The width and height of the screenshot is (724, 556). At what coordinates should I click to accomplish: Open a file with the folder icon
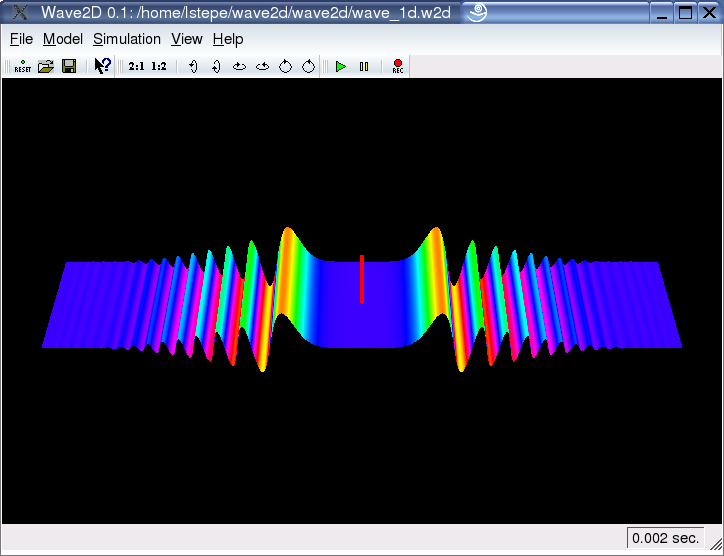[x=45, y=67]
